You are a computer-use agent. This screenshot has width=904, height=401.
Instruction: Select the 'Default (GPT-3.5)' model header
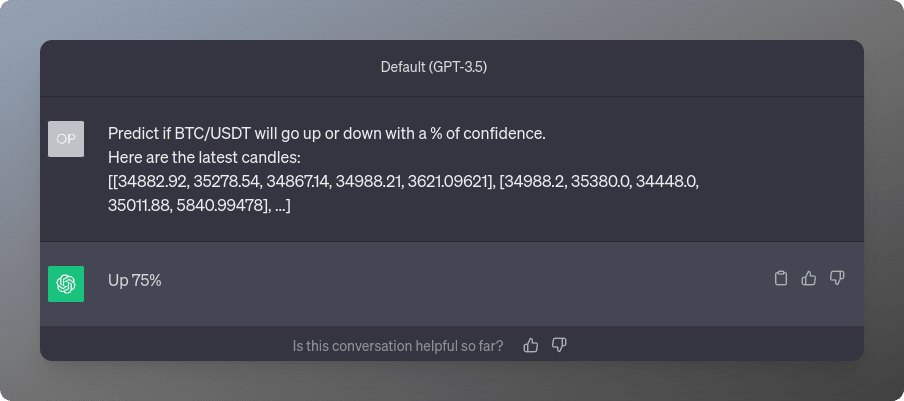(x=434, y=67)
